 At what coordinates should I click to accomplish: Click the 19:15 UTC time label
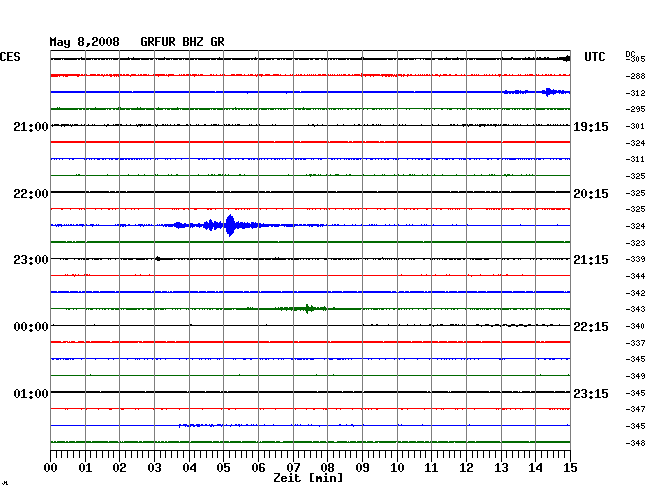tap(591, 126)
